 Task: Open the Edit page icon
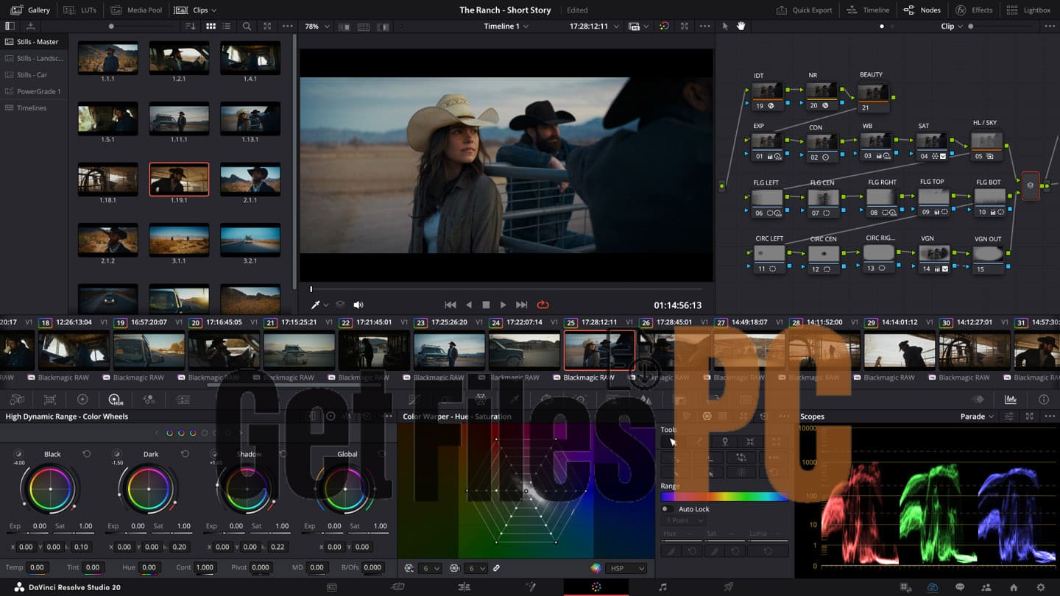(x=464, y=587)
